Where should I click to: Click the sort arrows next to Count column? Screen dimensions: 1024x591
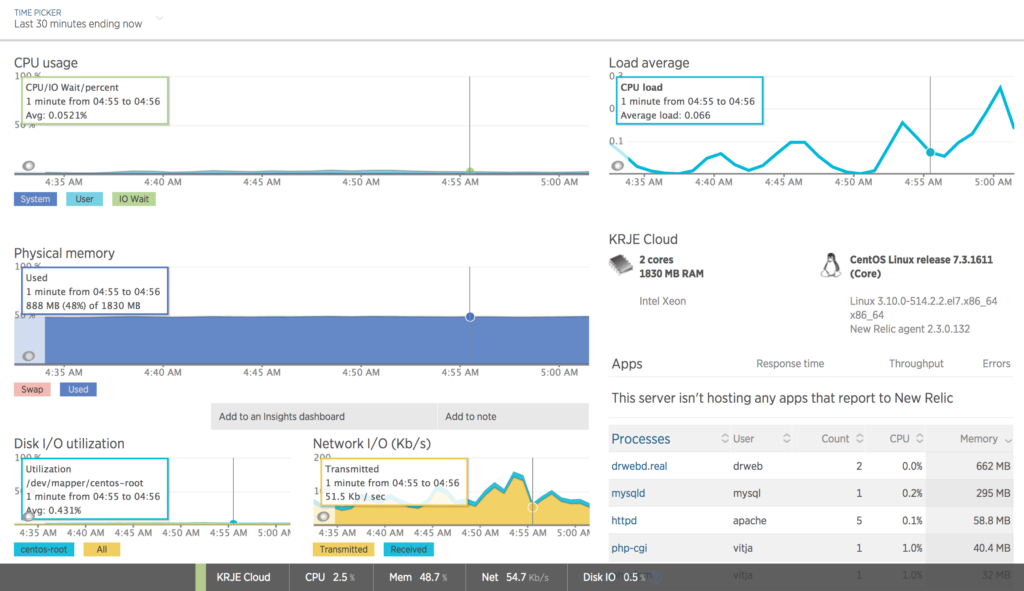(859, 439)
